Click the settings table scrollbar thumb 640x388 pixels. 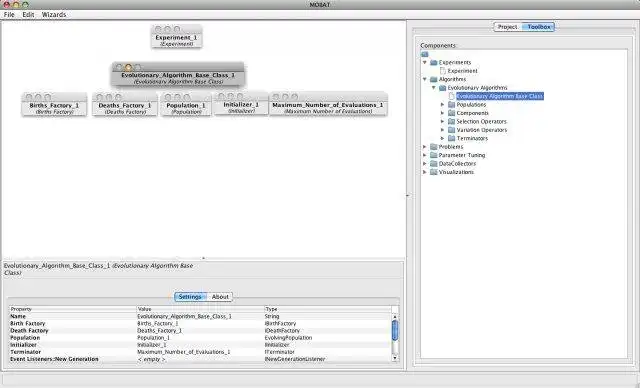395,330
